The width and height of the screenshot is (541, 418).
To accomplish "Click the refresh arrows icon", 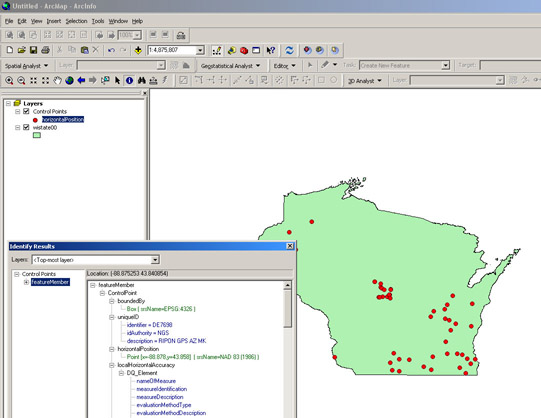I will (x=289, y=50).
